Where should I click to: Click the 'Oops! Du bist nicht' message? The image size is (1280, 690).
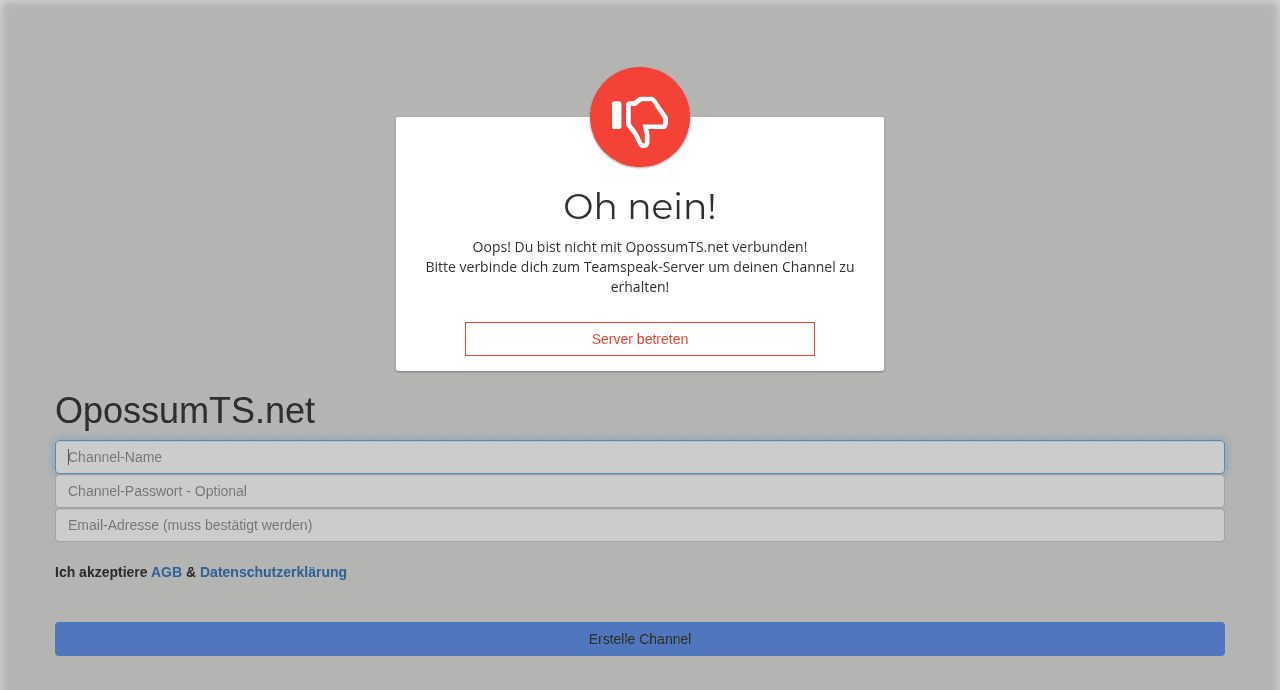coord(640,266)
